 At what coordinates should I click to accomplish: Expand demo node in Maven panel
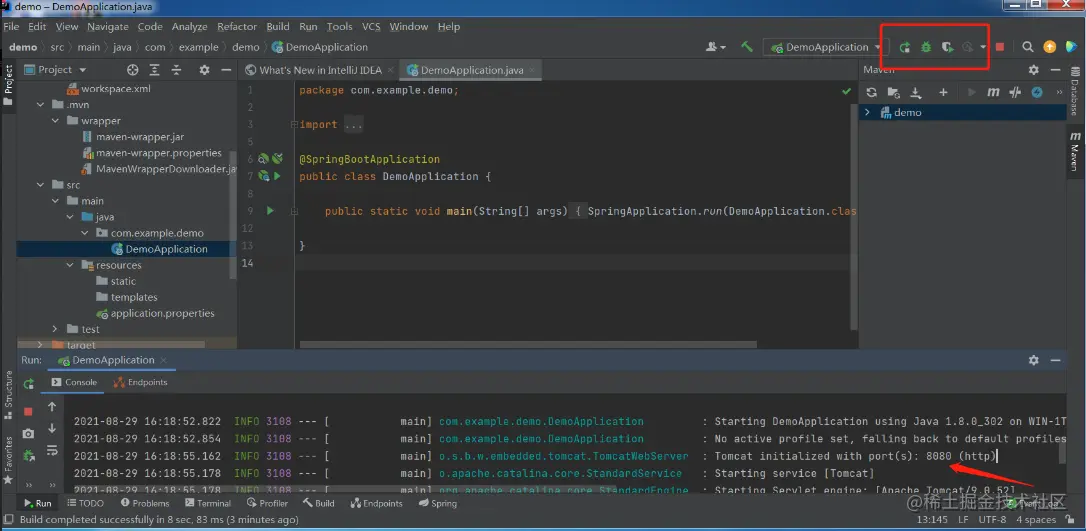pos(867,112)
